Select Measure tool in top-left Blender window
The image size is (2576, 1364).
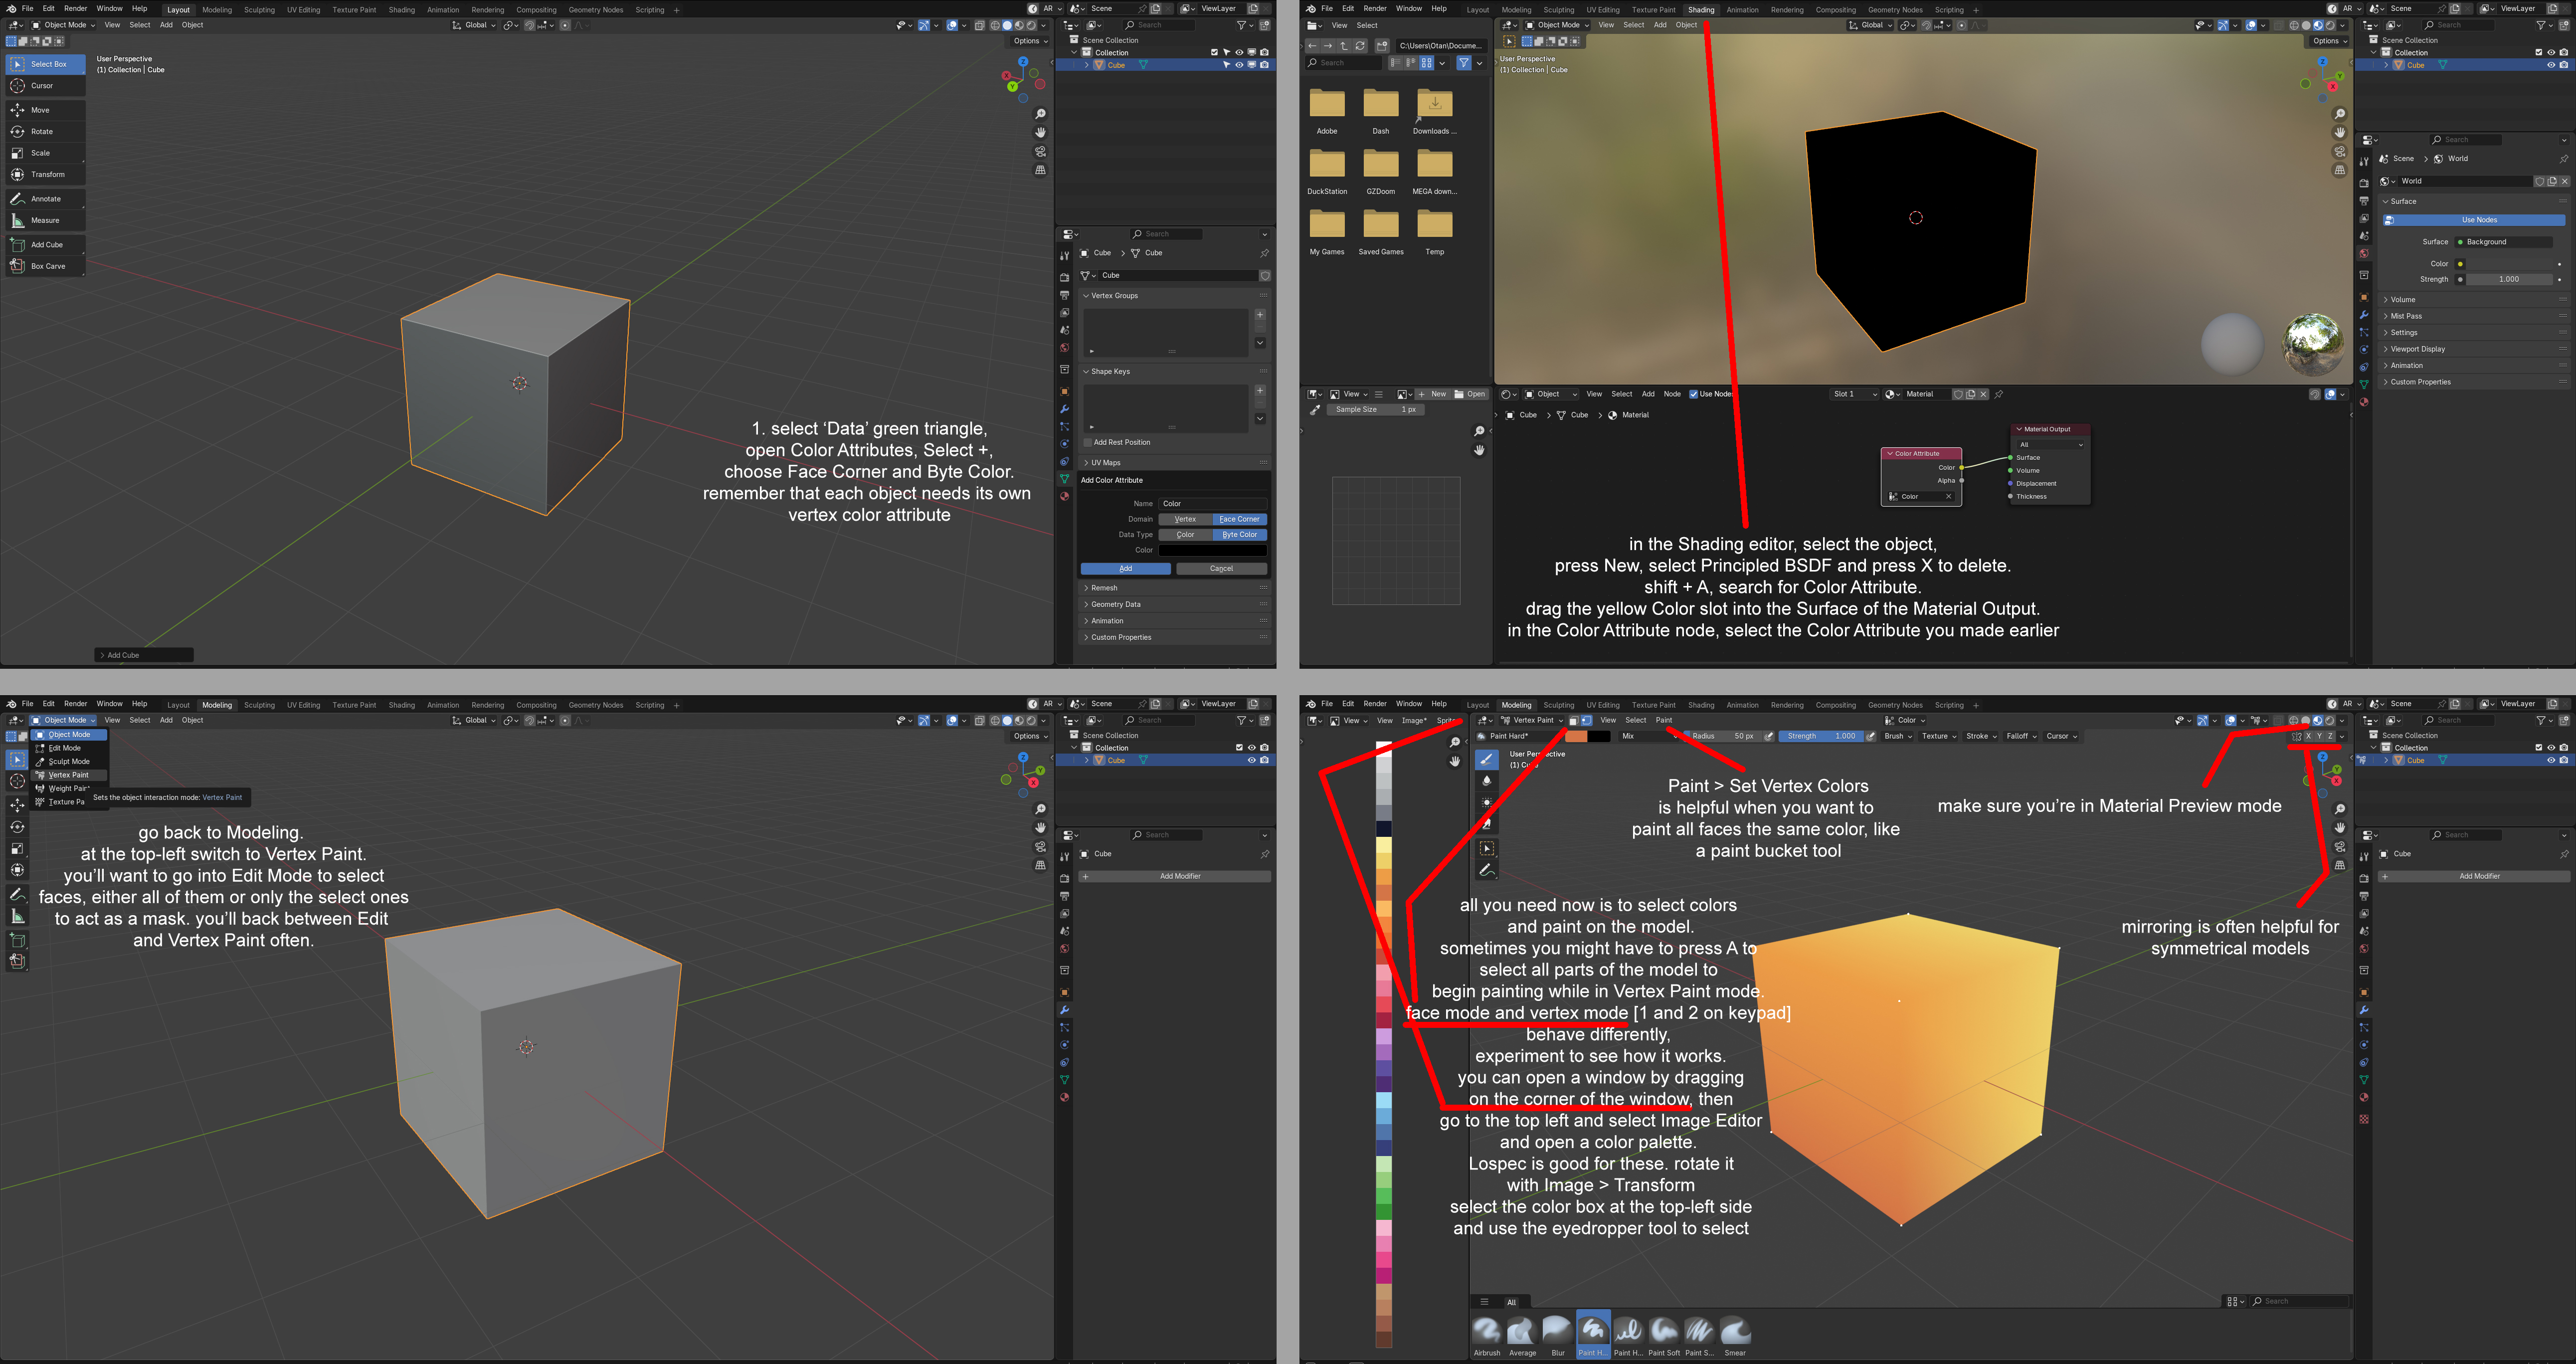pos(45,220)
